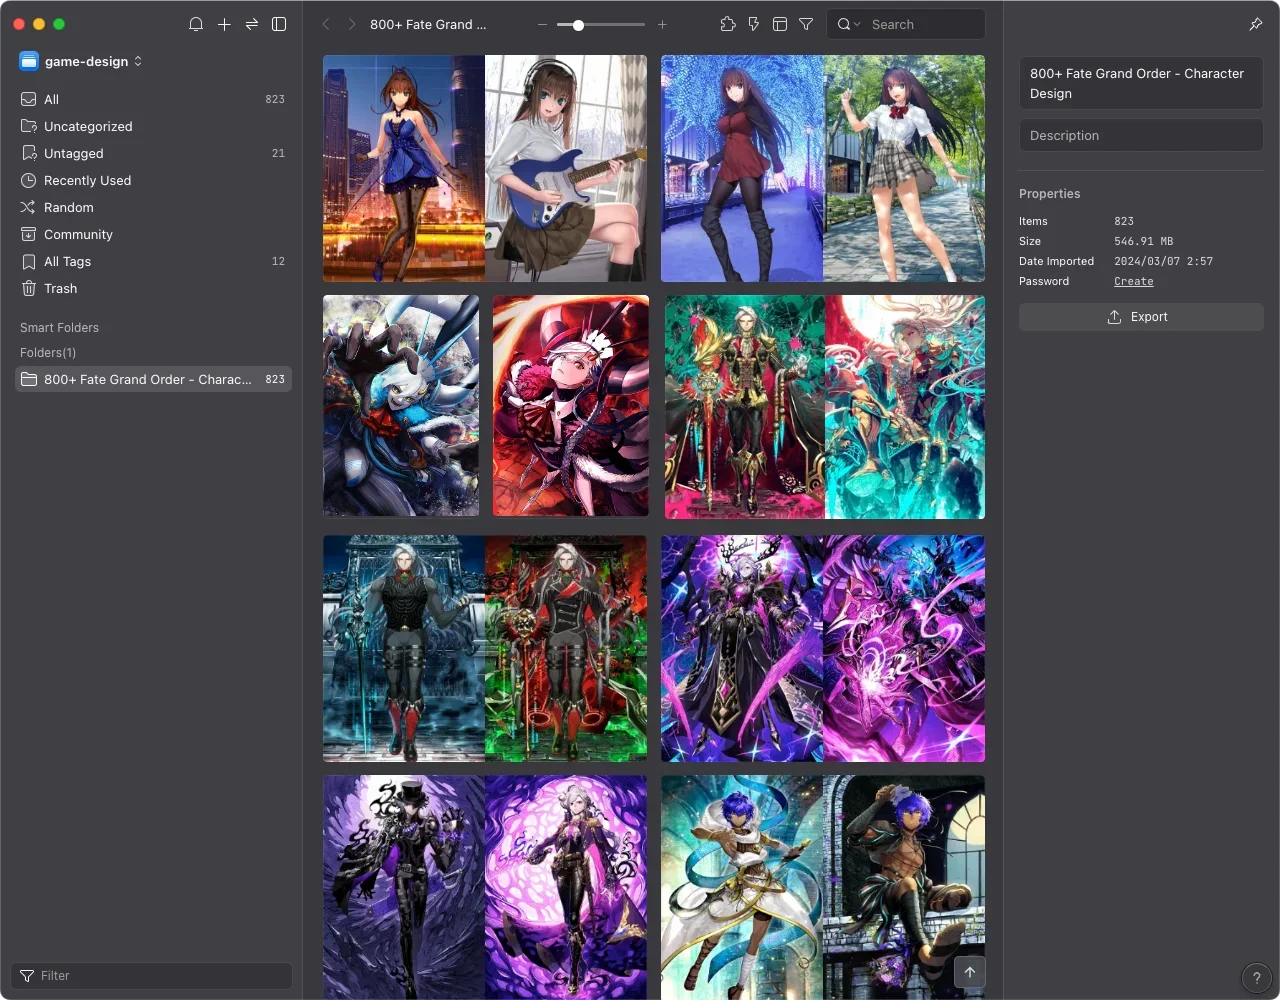Open the notifications bell icon
This screenshot has width=1280, height=1000.
point(196,24)
